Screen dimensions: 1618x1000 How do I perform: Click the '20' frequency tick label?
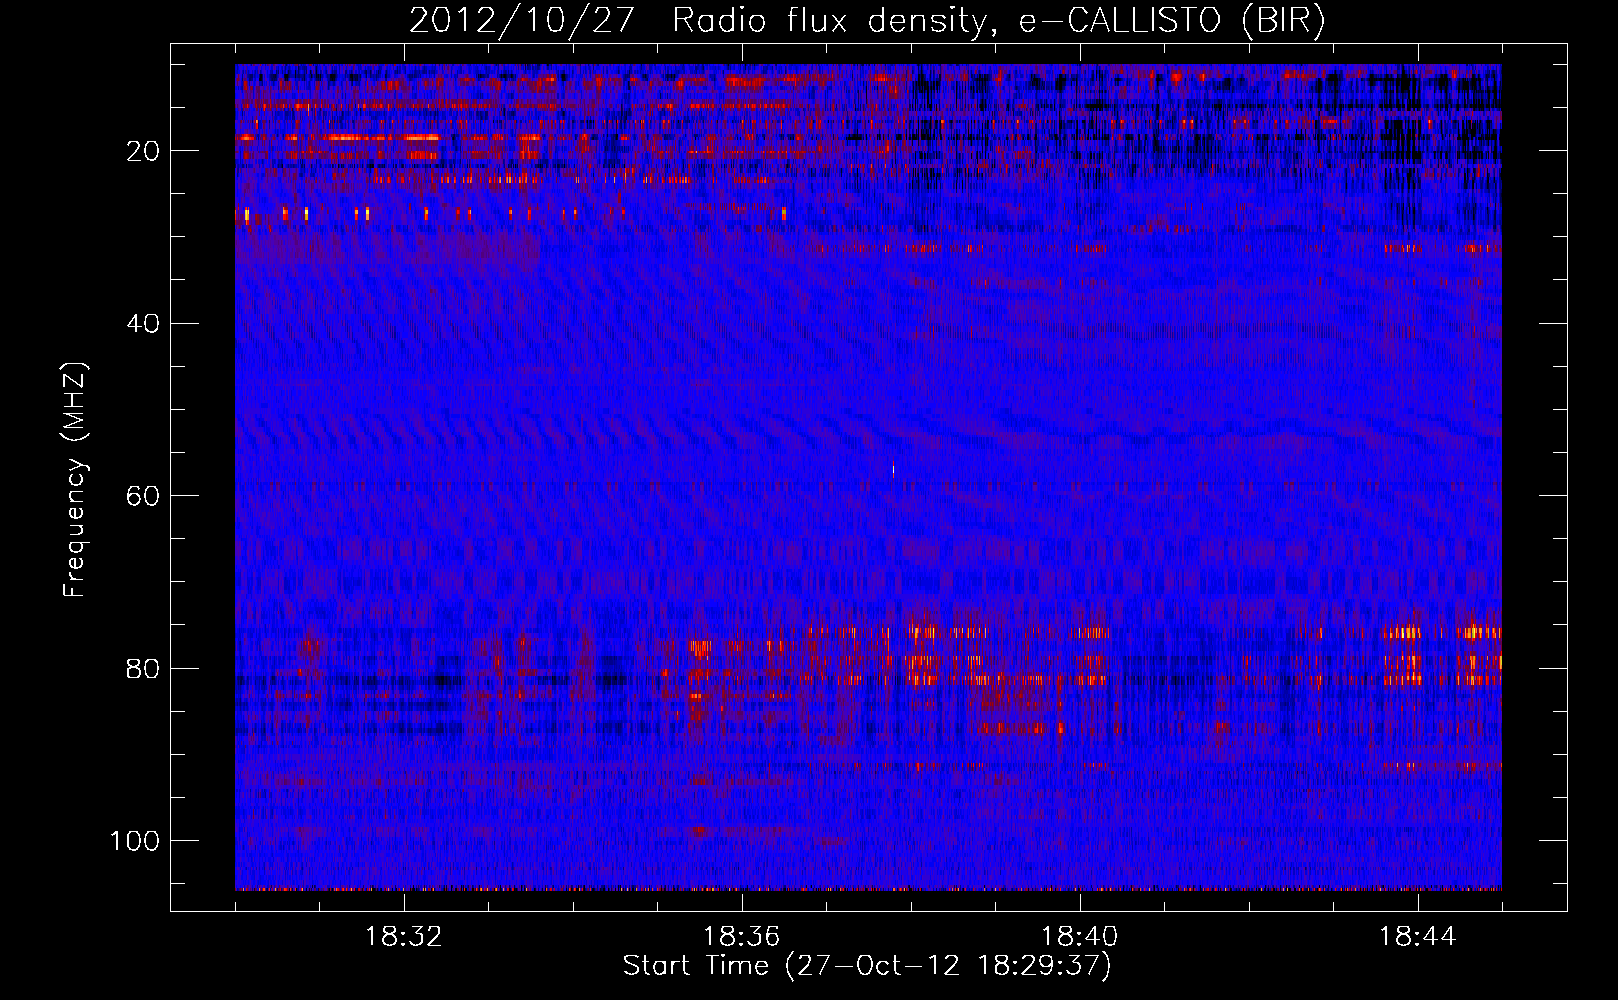click(x=143, y=151)
